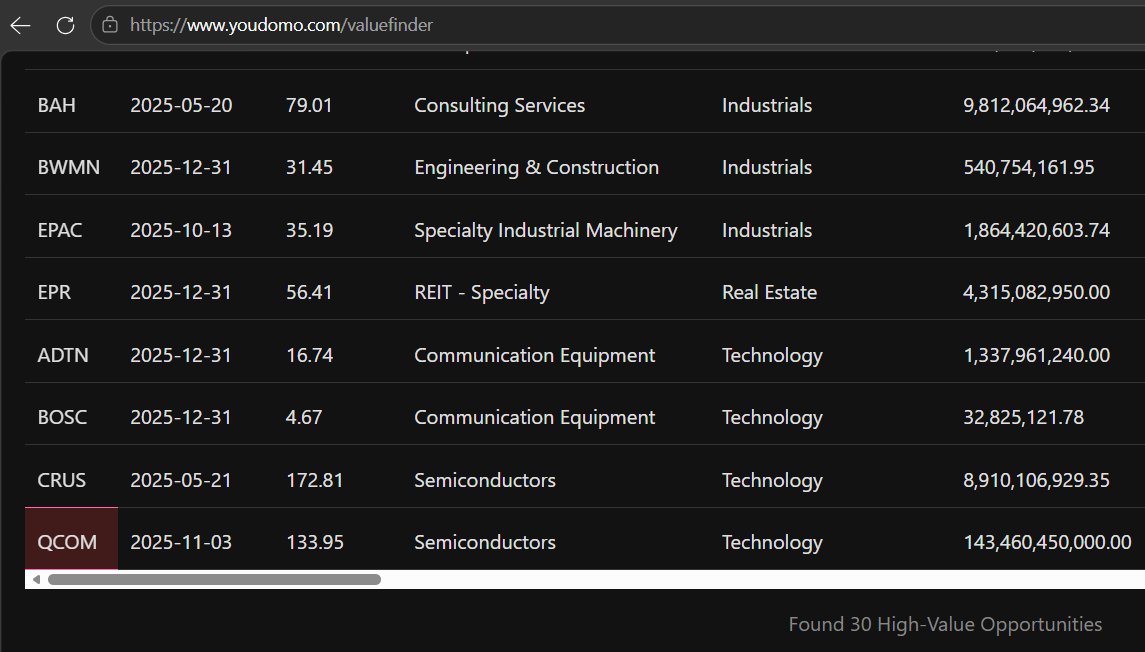This screenshot has width=1145, height=652.
Task: Click Technology sector in ADTN row
Action: click(773, 356)
